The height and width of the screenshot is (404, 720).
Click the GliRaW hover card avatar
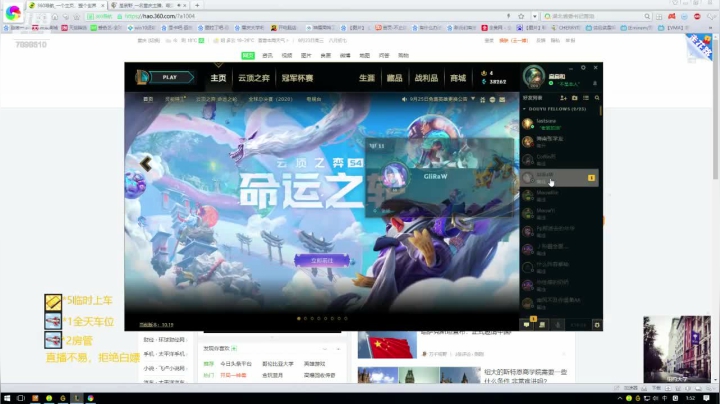click(x=395, y=176)
